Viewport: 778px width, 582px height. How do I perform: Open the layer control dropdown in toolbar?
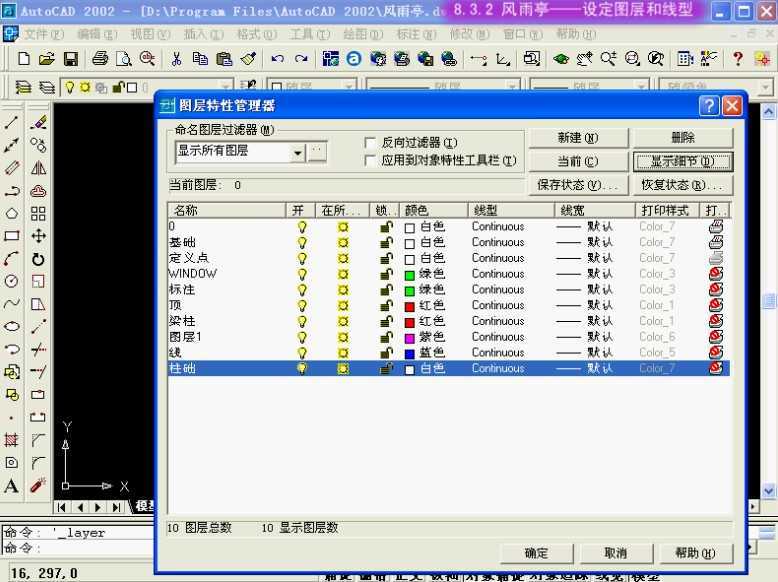226,88
